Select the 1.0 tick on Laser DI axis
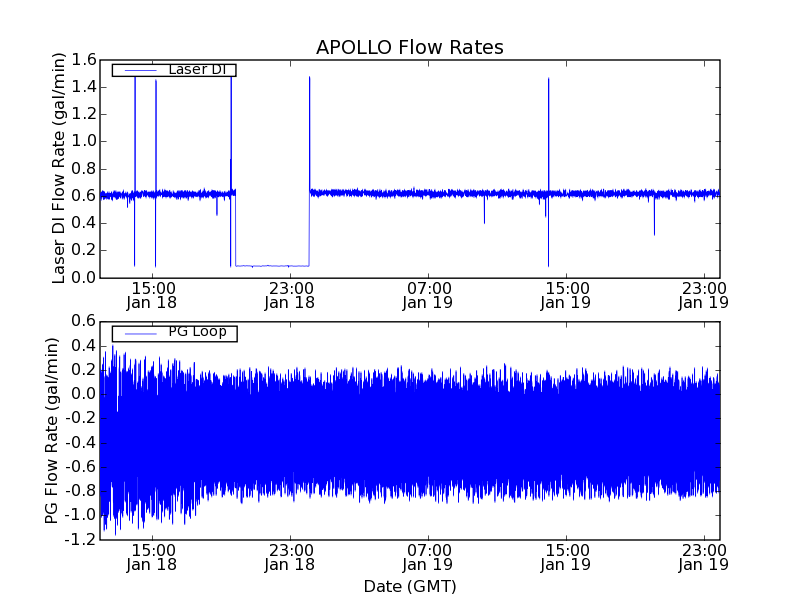The image size is (800, 600). [x=84, y=141]
